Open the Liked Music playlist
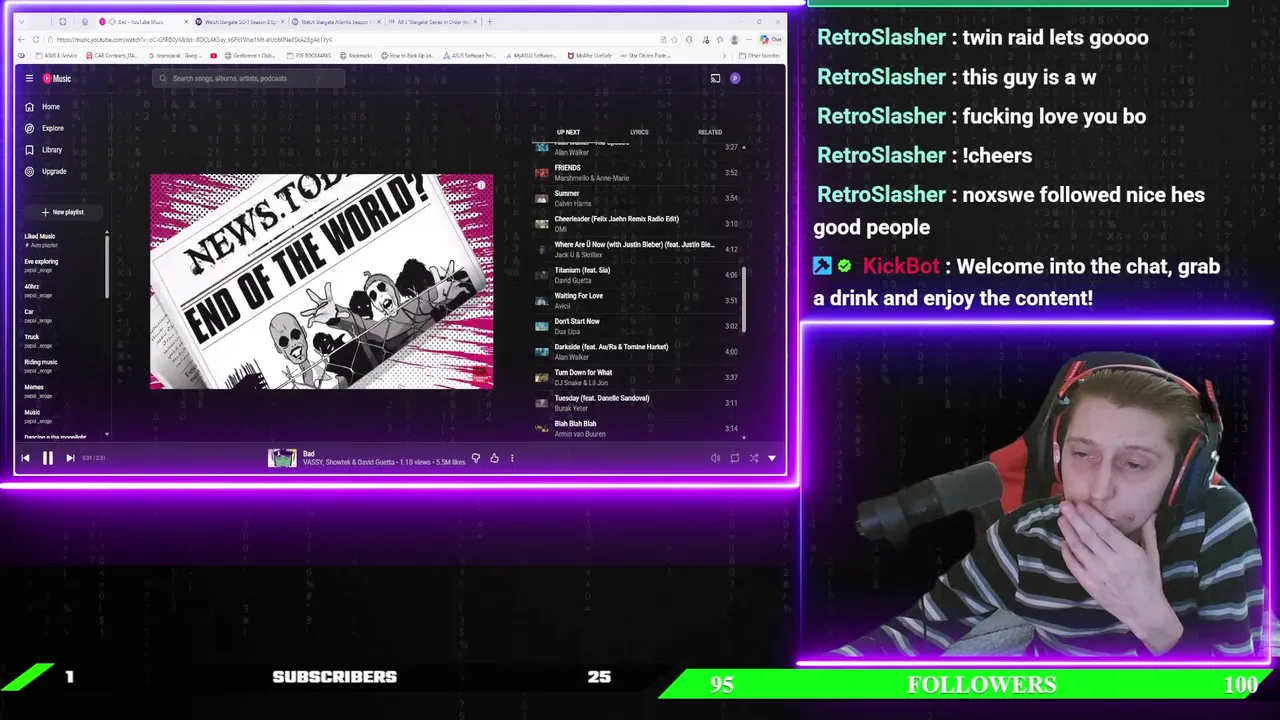This screenshot has height=720, width=1280. [x=40, y=240]
